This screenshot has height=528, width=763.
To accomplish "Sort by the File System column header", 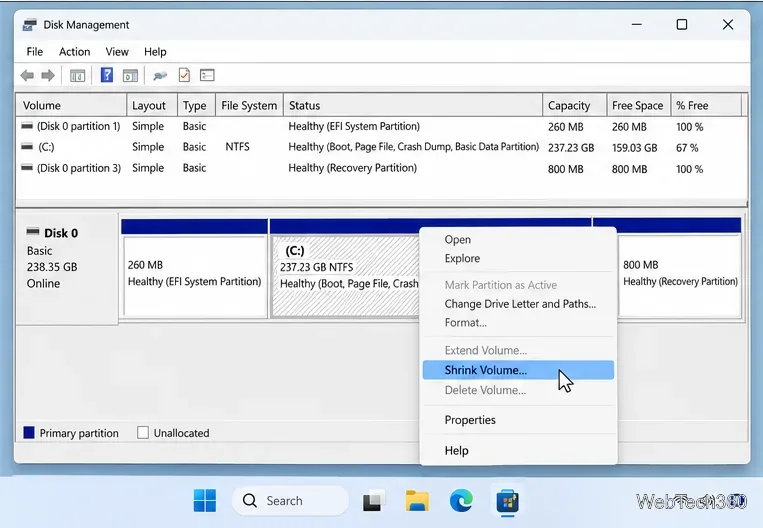I will point(249,106).
